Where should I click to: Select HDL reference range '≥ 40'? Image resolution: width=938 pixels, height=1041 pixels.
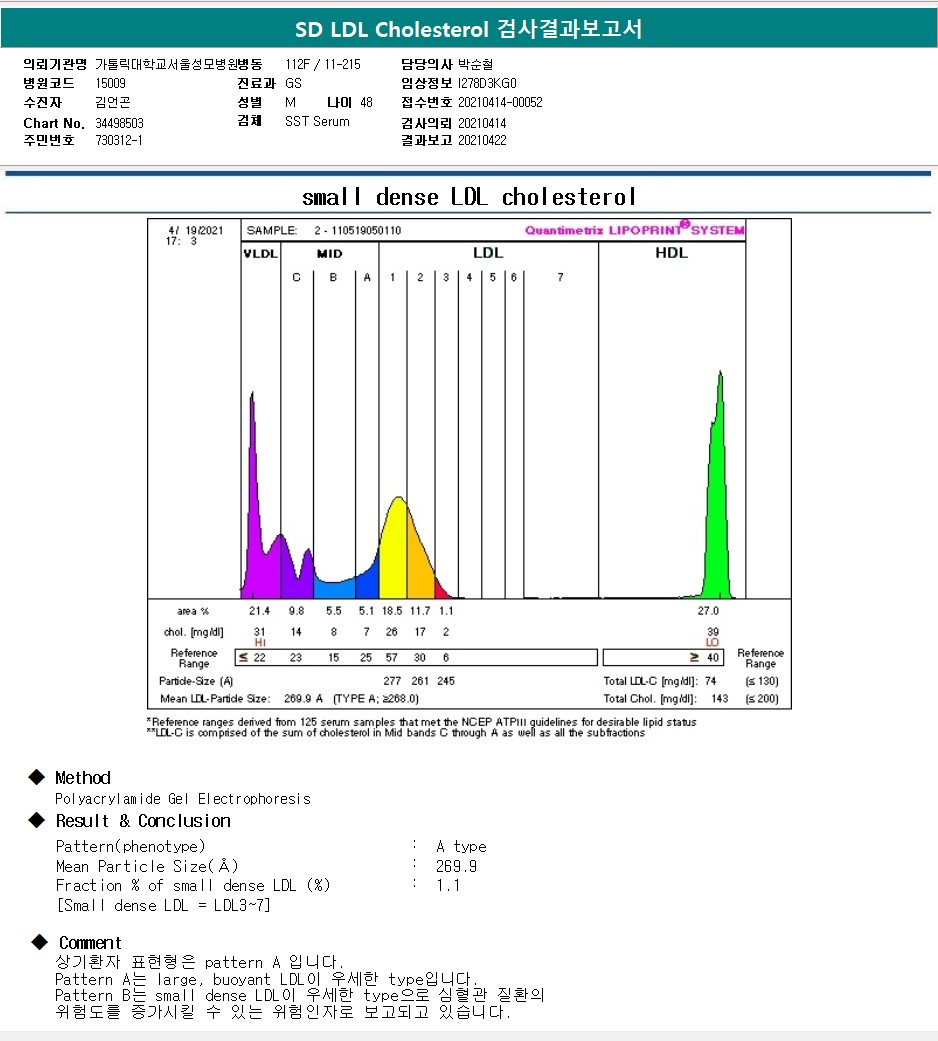click(x=704, y=657)
